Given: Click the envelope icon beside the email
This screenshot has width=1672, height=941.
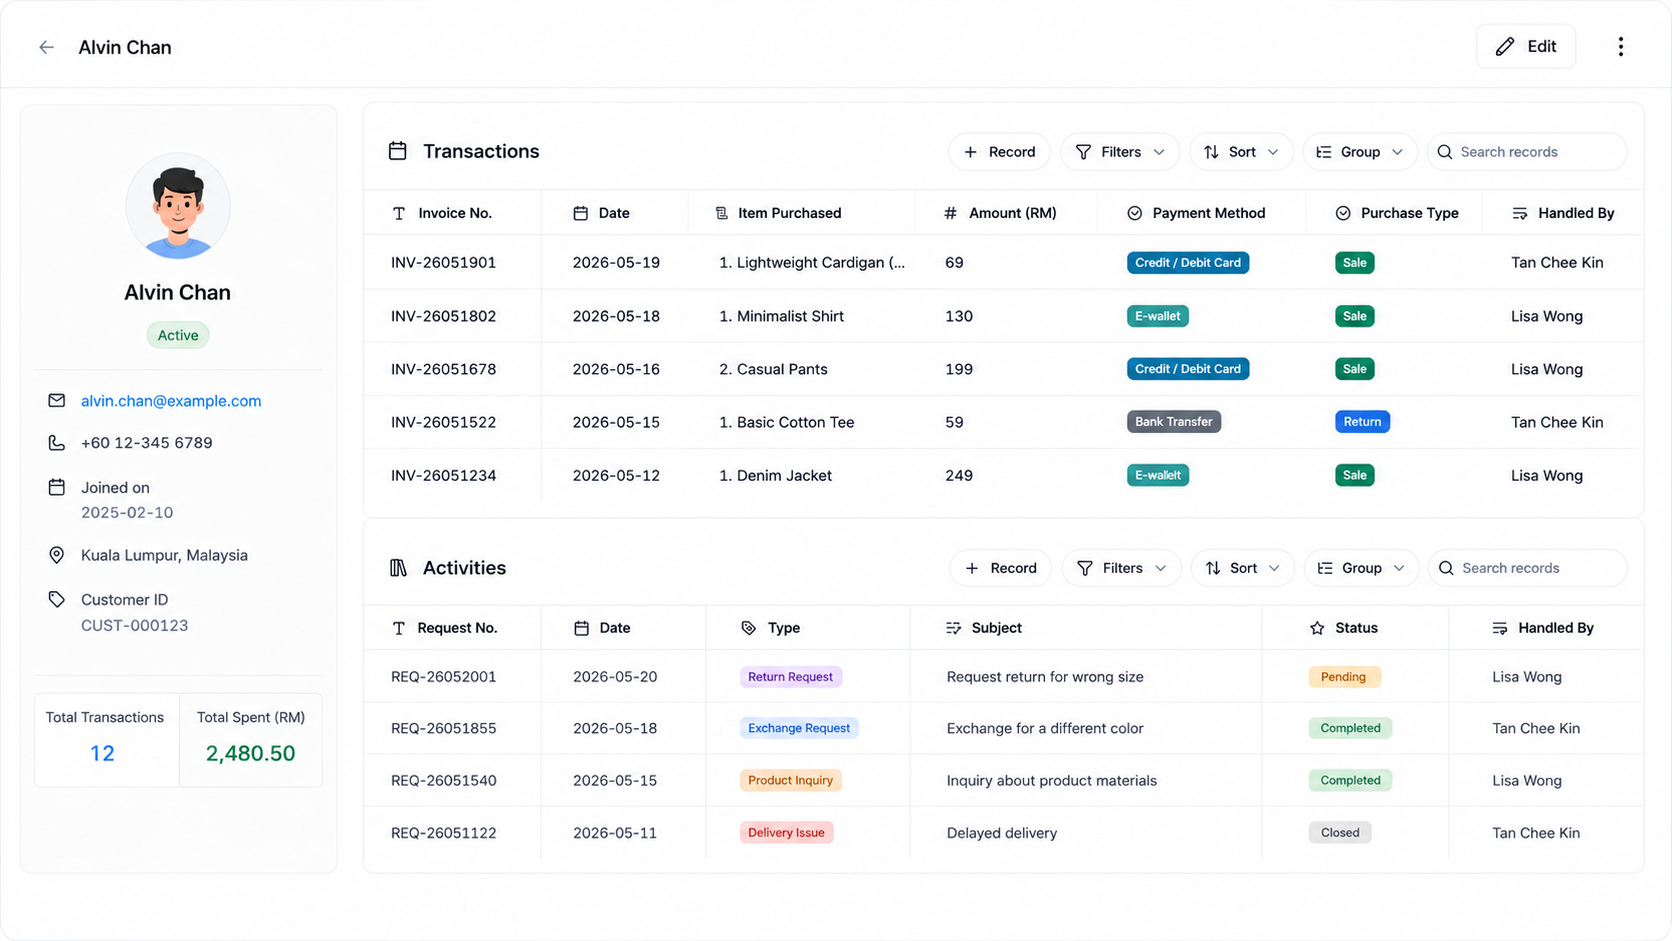Looking at the screenshot, I should click(x=57, y=401).
